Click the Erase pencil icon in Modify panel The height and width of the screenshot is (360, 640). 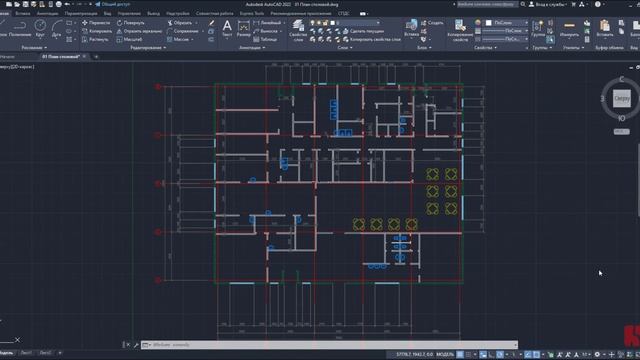[x=211, y=23]
